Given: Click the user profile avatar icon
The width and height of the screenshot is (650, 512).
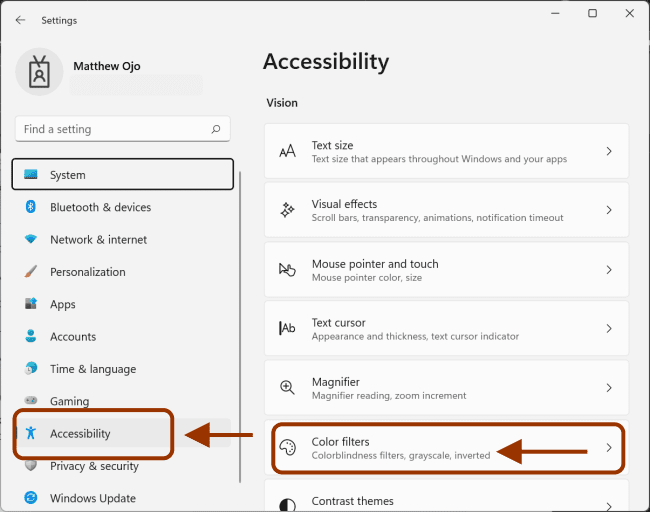Looking at the screenshot, I should [x=39, y=72].
